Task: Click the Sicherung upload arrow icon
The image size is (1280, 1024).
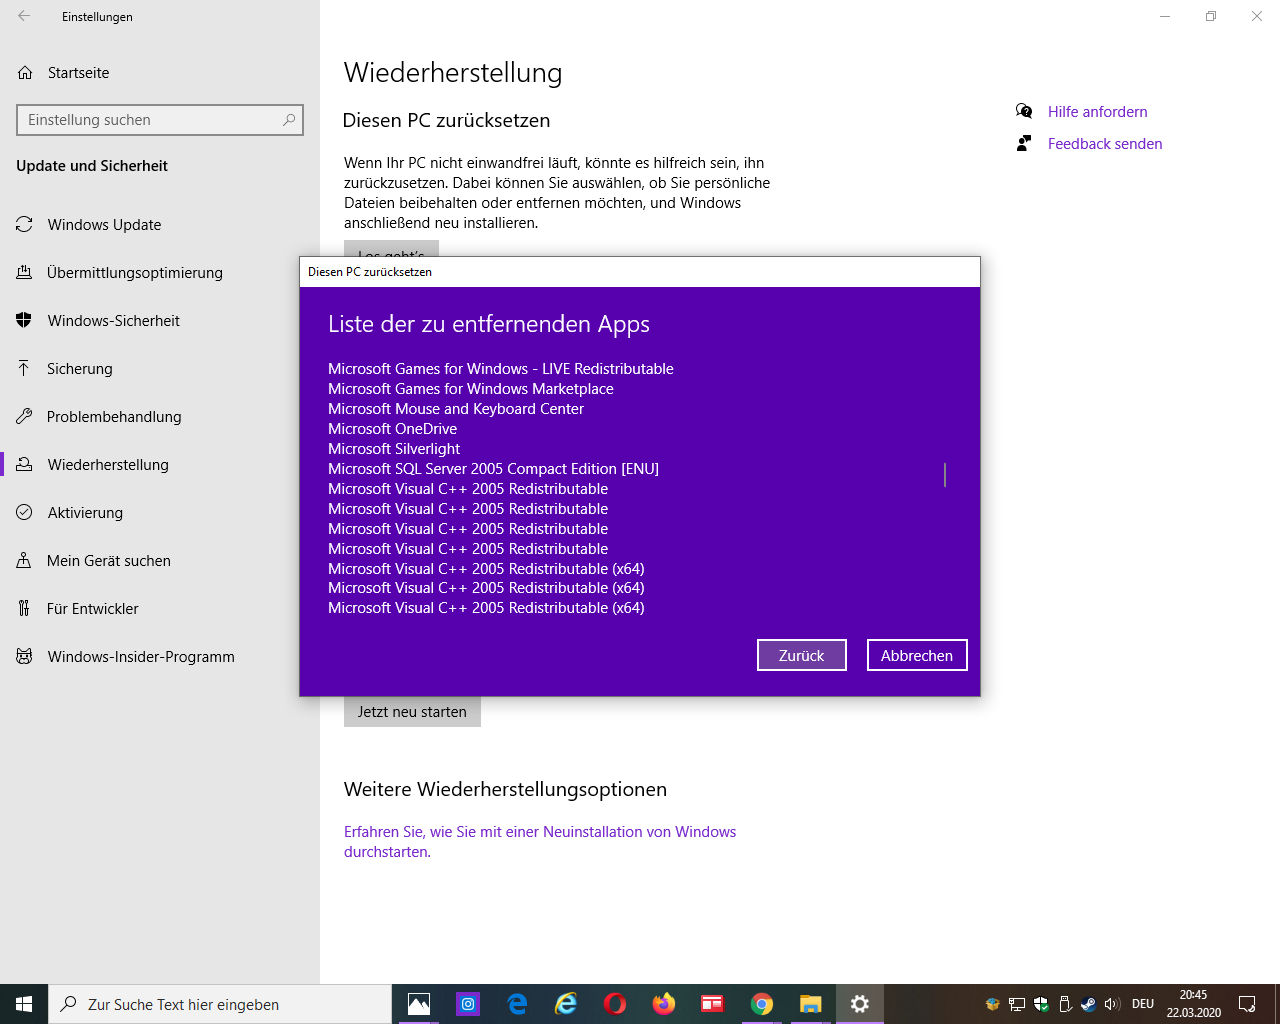Action: point(24,369)
